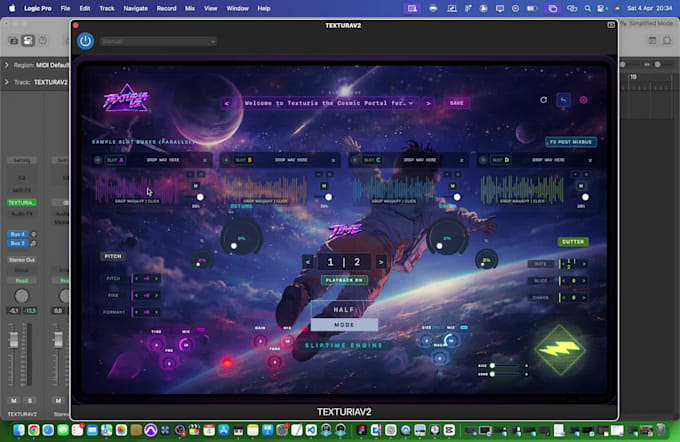Mute Slot C with the M button
The width and height of the screenshot is (680, 442).
452,186
